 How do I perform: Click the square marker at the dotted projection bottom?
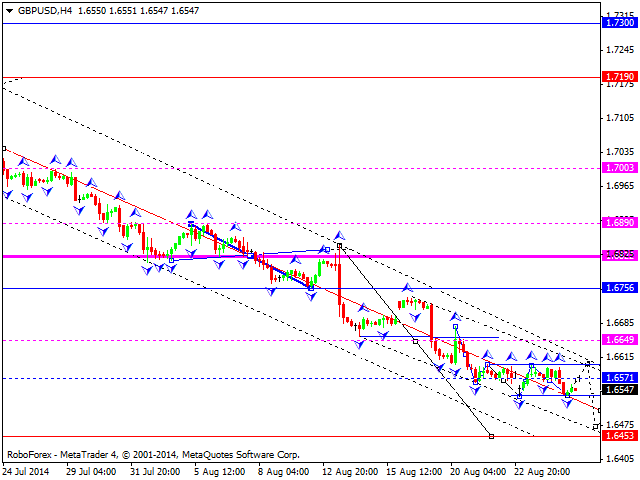coord(596,427)
